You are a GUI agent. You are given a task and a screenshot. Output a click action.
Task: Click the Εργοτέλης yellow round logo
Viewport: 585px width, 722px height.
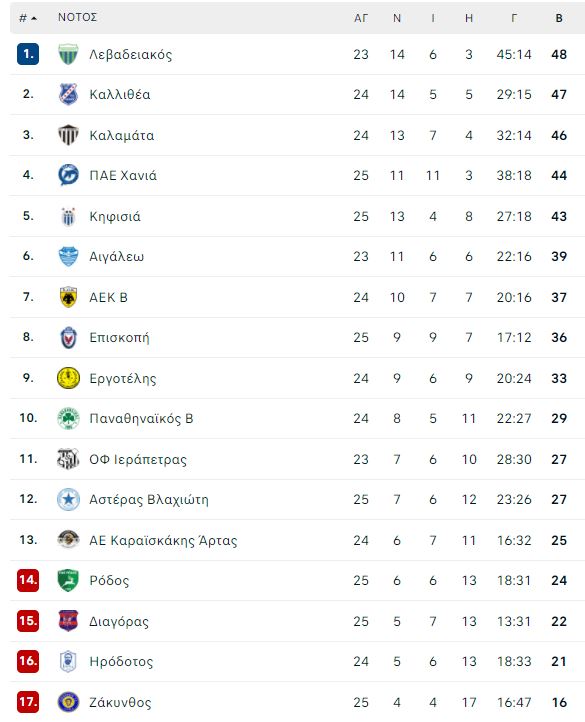68,378
